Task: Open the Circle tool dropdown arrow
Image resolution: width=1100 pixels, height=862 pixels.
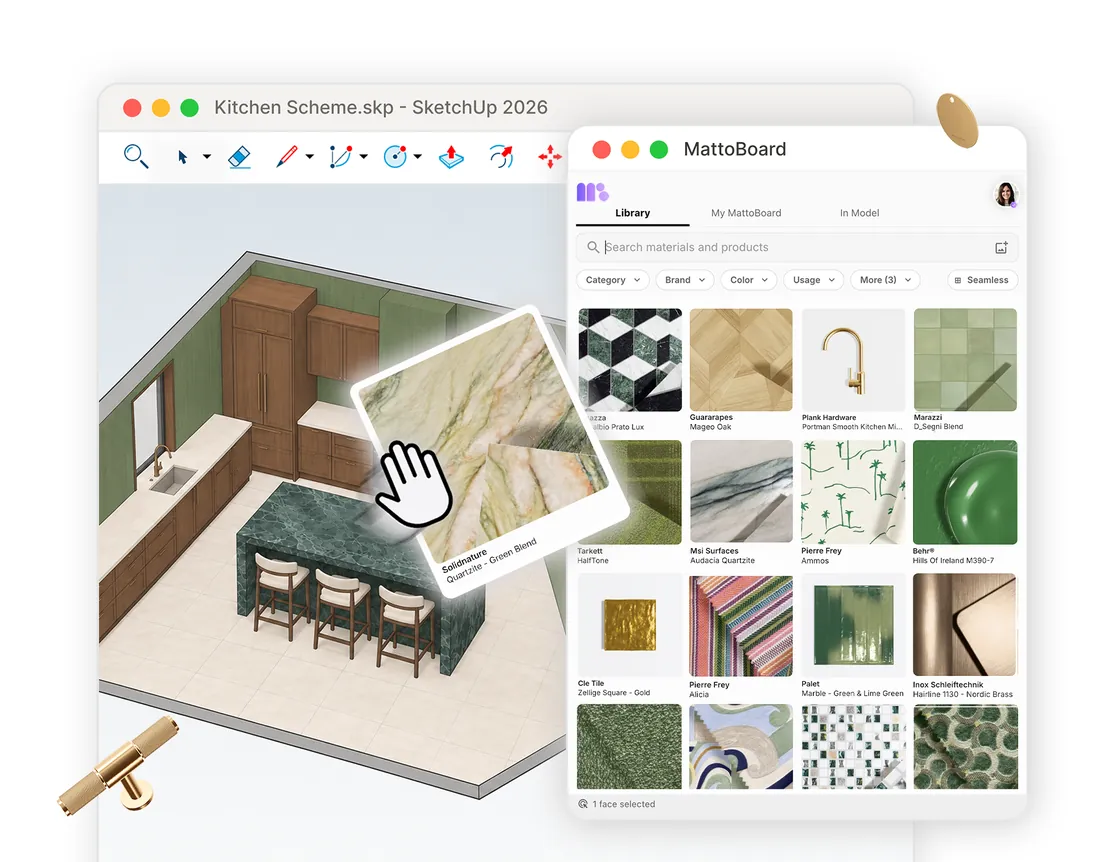Action: coord(417,156)
